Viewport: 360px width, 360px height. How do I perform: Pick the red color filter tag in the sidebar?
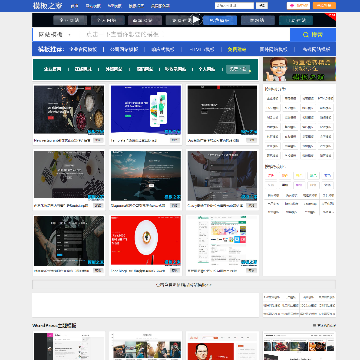pos(271,176)
